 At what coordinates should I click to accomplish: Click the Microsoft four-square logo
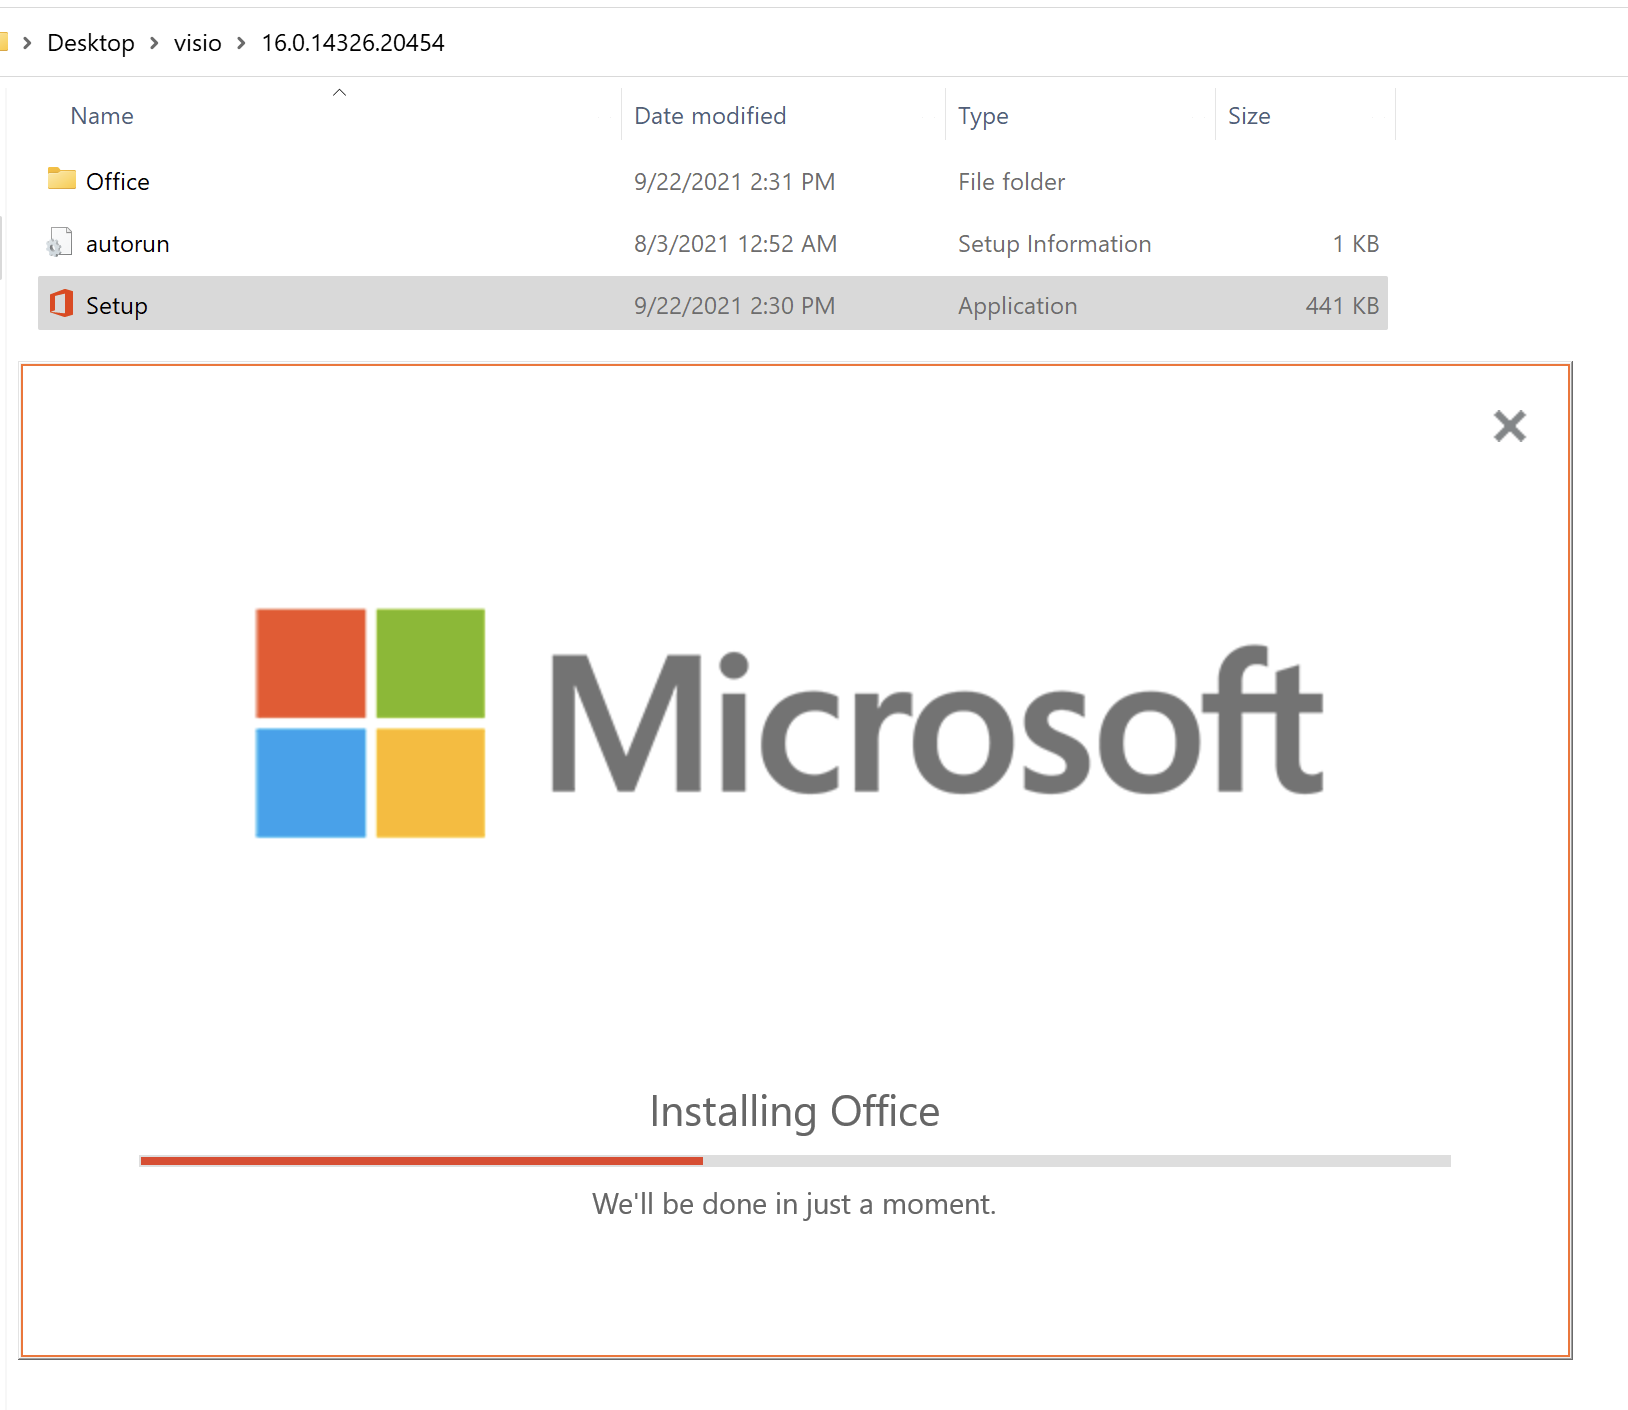(370, 723)
